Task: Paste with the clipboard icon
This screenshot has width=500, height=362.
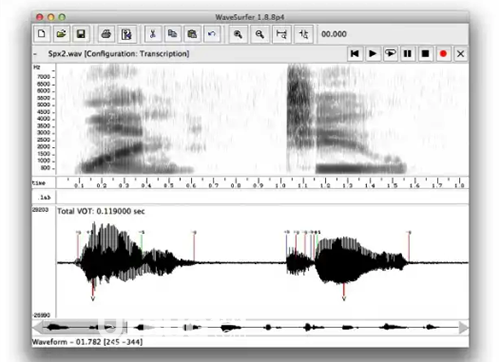Action: [x=192, y=34]
